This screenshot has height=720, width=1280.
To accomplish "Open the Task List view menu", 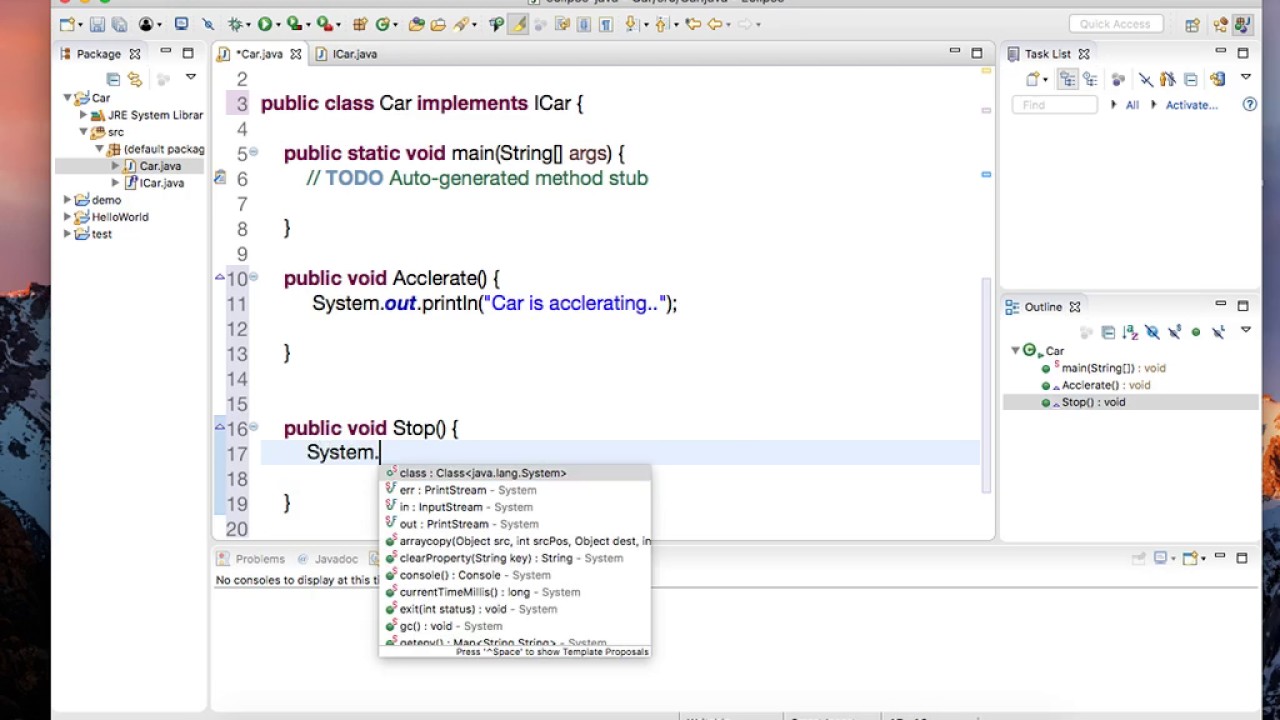I will (1245, 77).
